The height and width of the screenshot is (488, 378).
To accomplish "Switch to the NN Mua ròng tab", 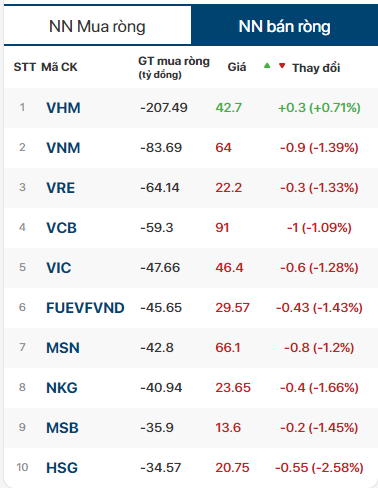I will pyautogui.click(x=97, y=26).
